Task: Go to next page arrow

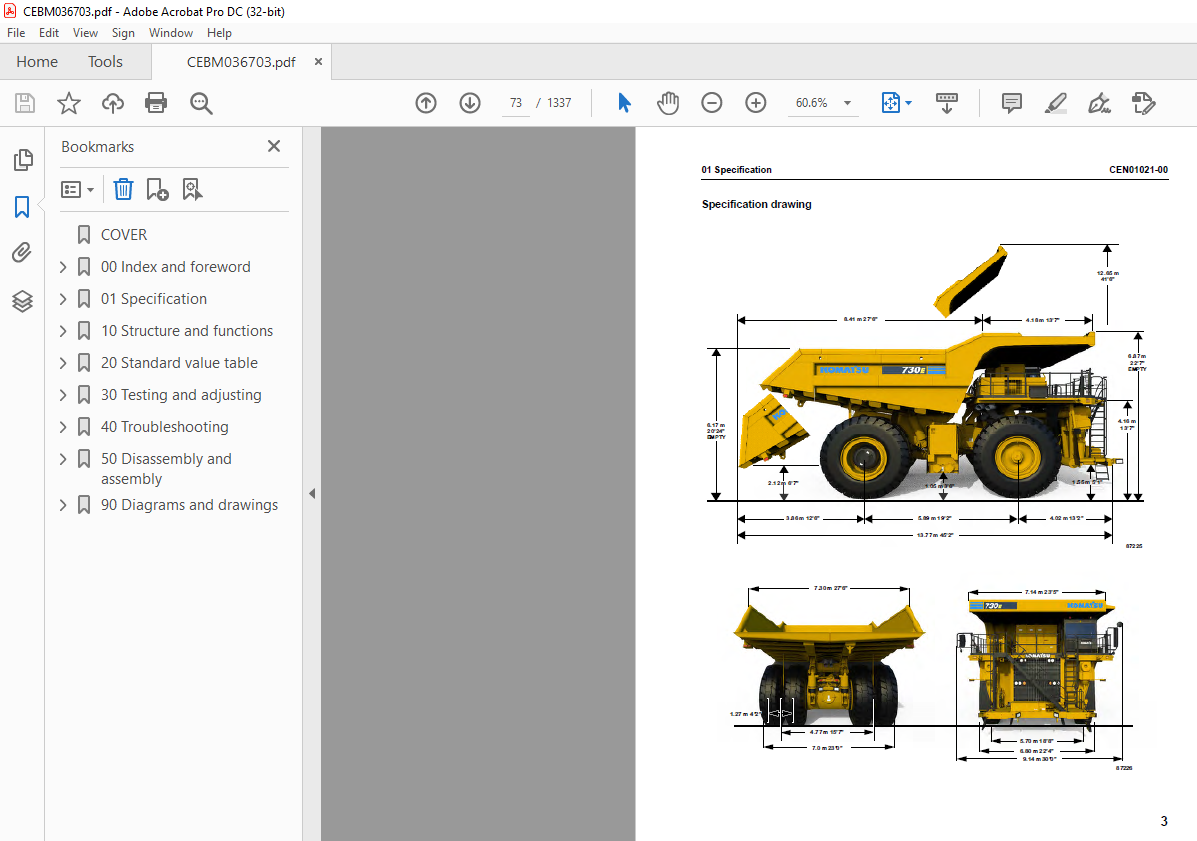Action: click(469, 103)
